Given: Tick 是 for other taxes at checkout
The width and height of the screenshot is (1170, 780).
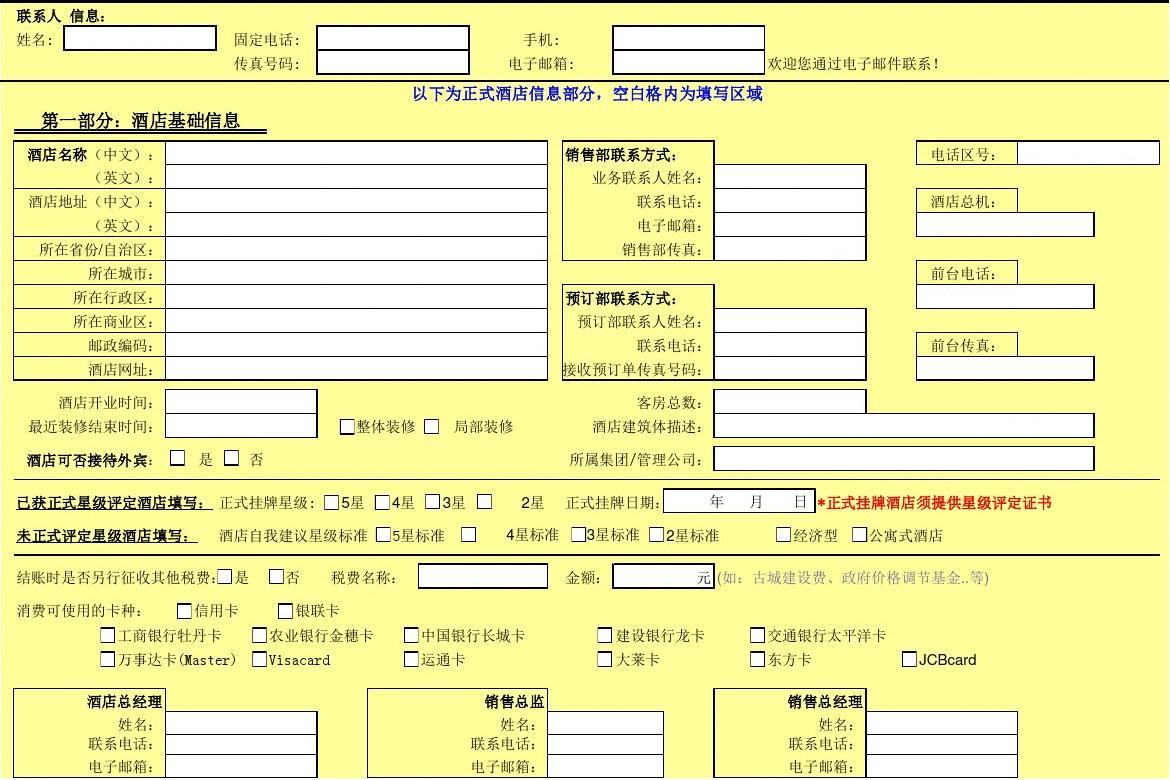Looking at the screenshot, I should [225, 576].
